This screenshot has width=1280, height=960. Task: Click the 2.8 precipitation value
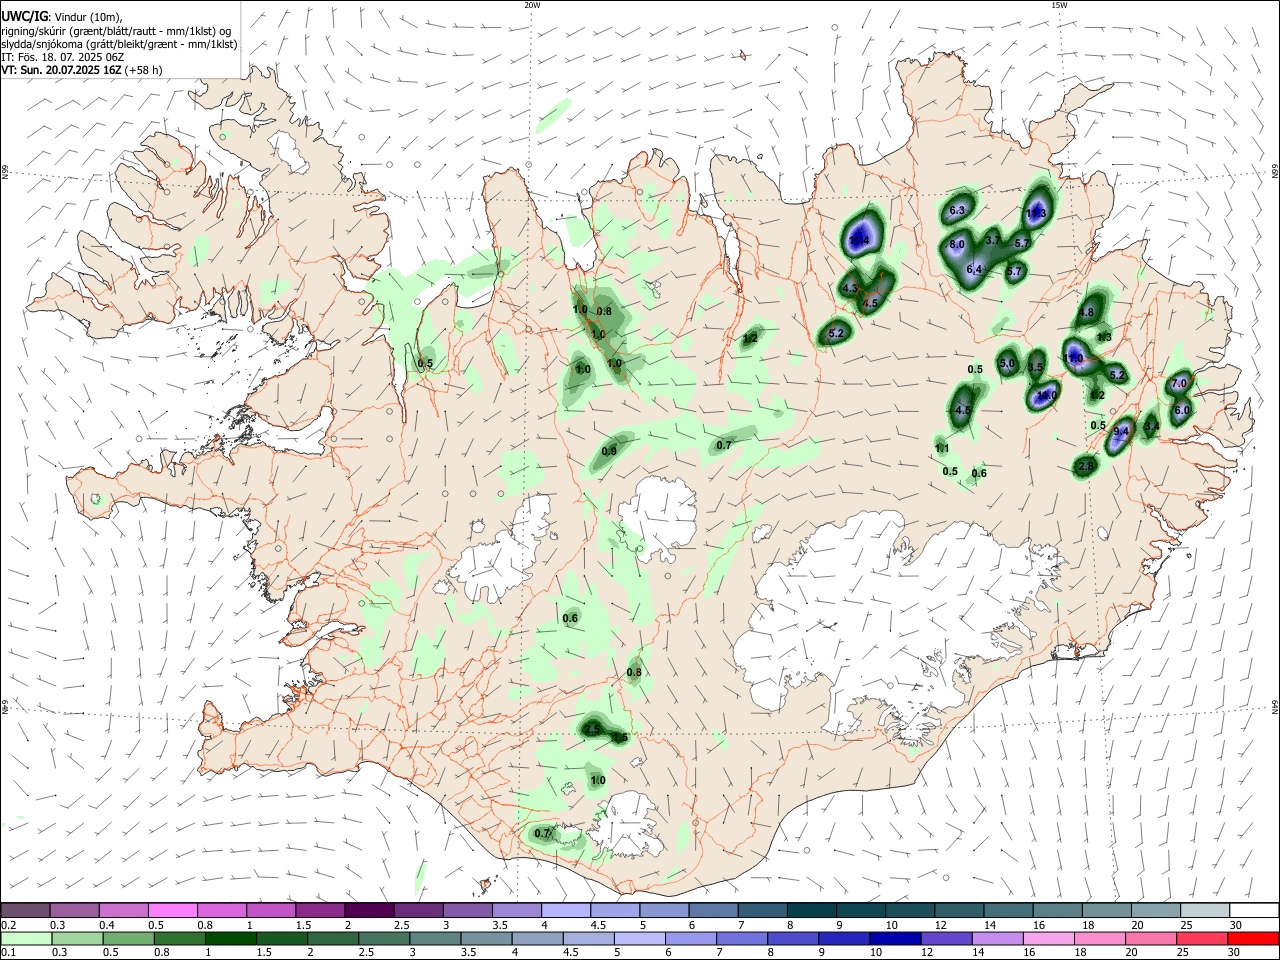1087,466
